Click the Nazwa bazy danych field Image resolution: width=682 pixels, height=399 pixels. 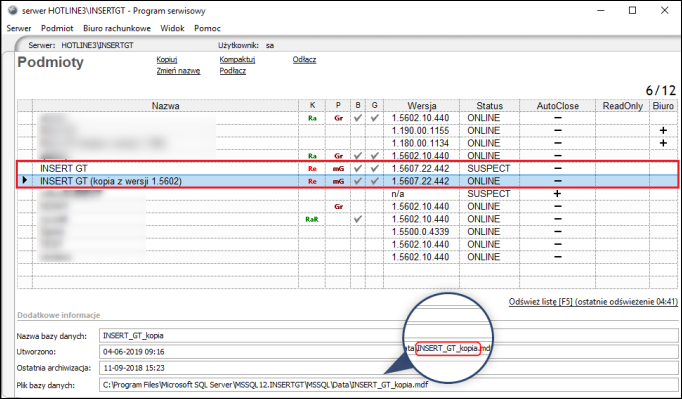point(388,335)
